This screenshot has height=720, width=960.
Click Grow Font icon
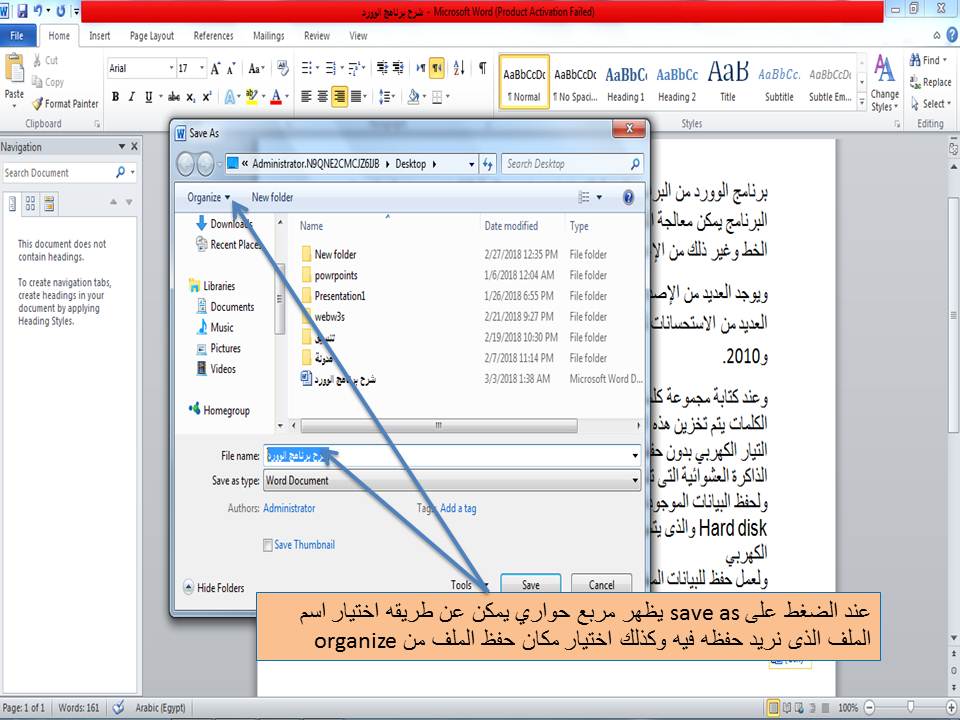[x=215, y=69]
